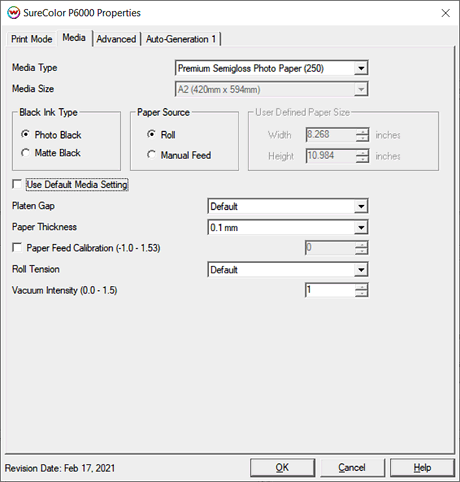Go to the Auto-Generation 1 tab
The height and width of the screenshot is (482, 460).
pos(181,39)
